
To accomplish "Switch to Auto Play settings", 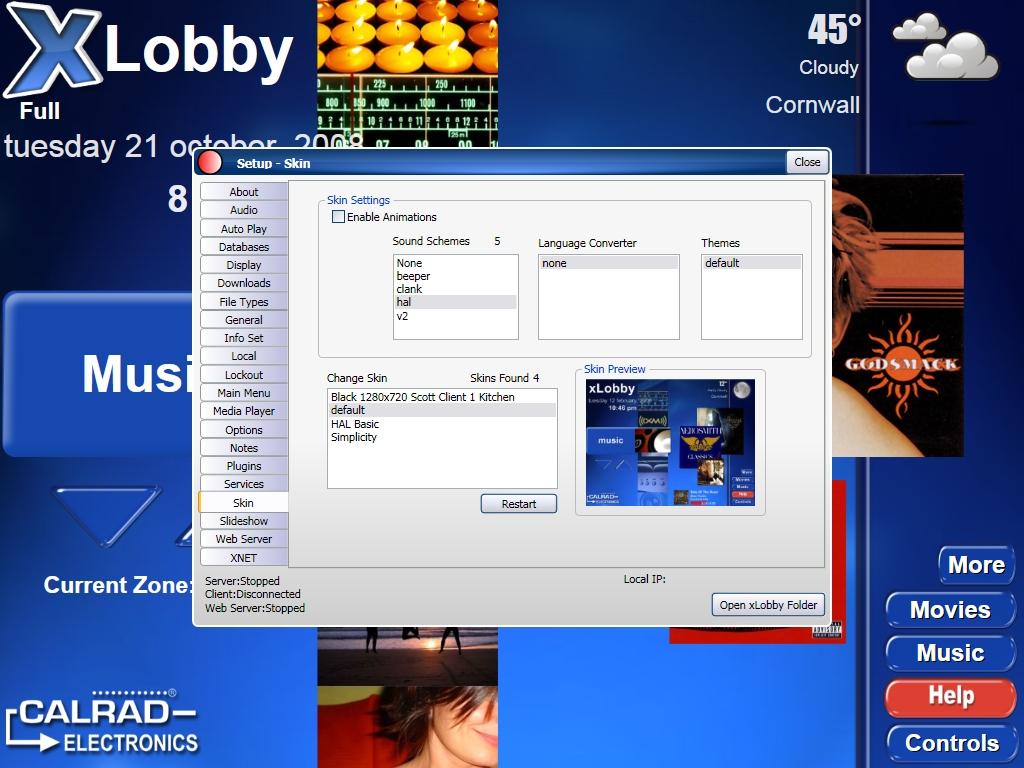I will 244,229.
